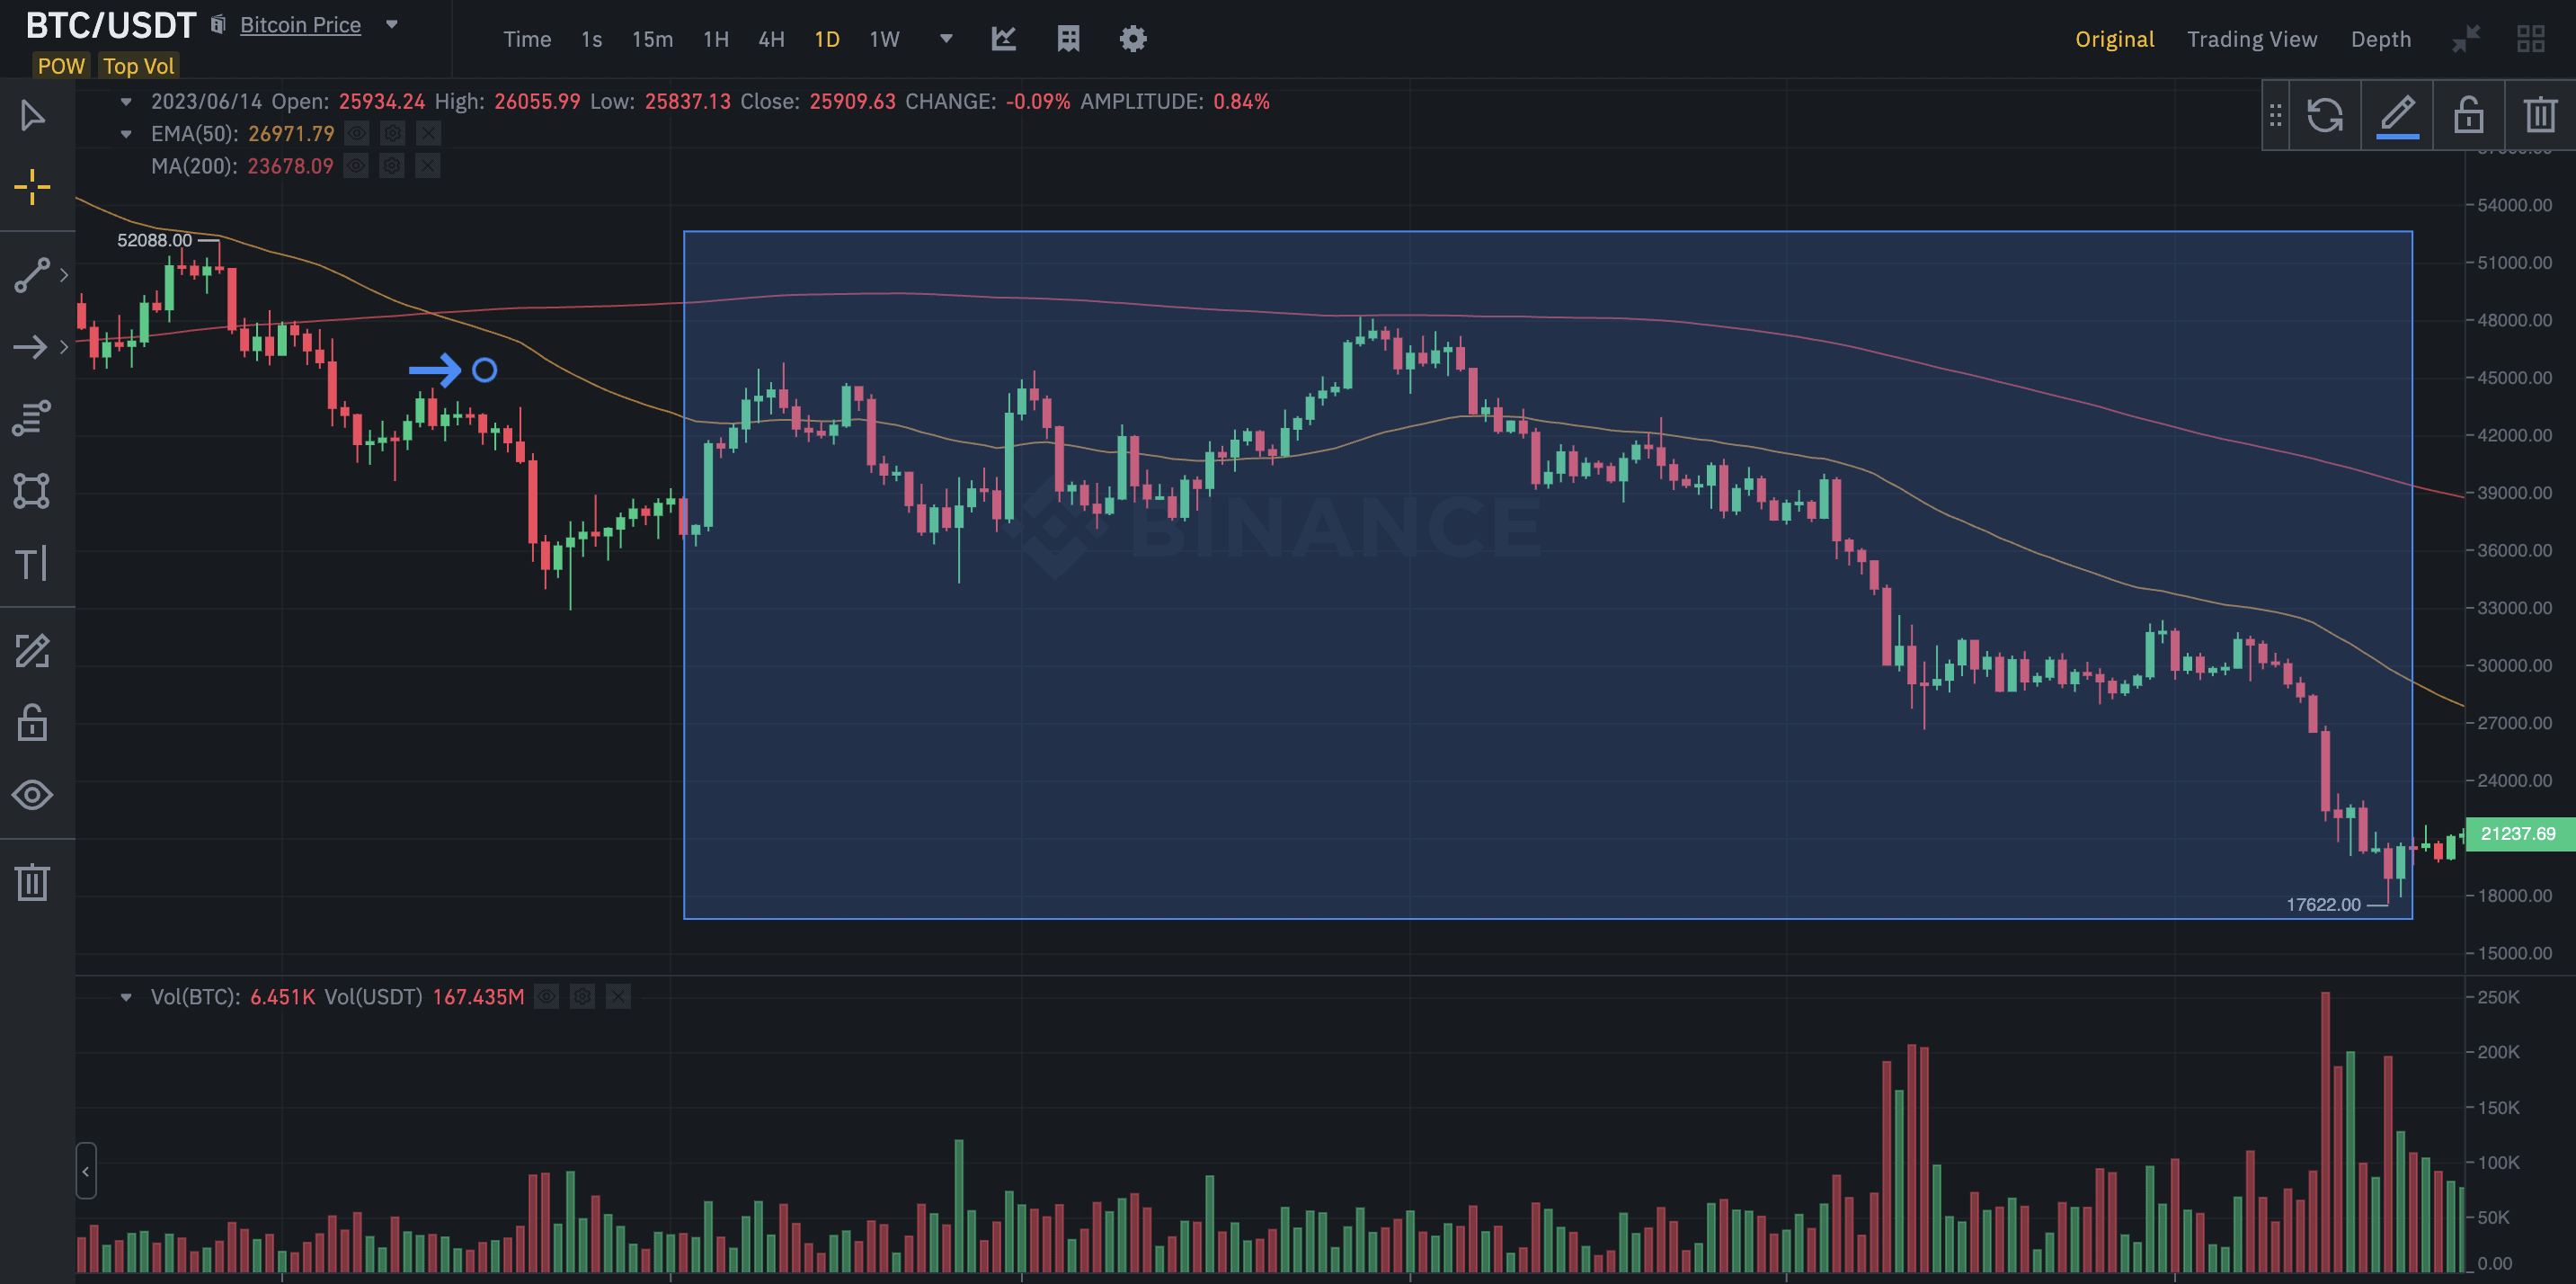This screenshot has width=2576, height=1284.
Task: Expand the time interval dropdown arrow
Action: (x=945, y=39)
